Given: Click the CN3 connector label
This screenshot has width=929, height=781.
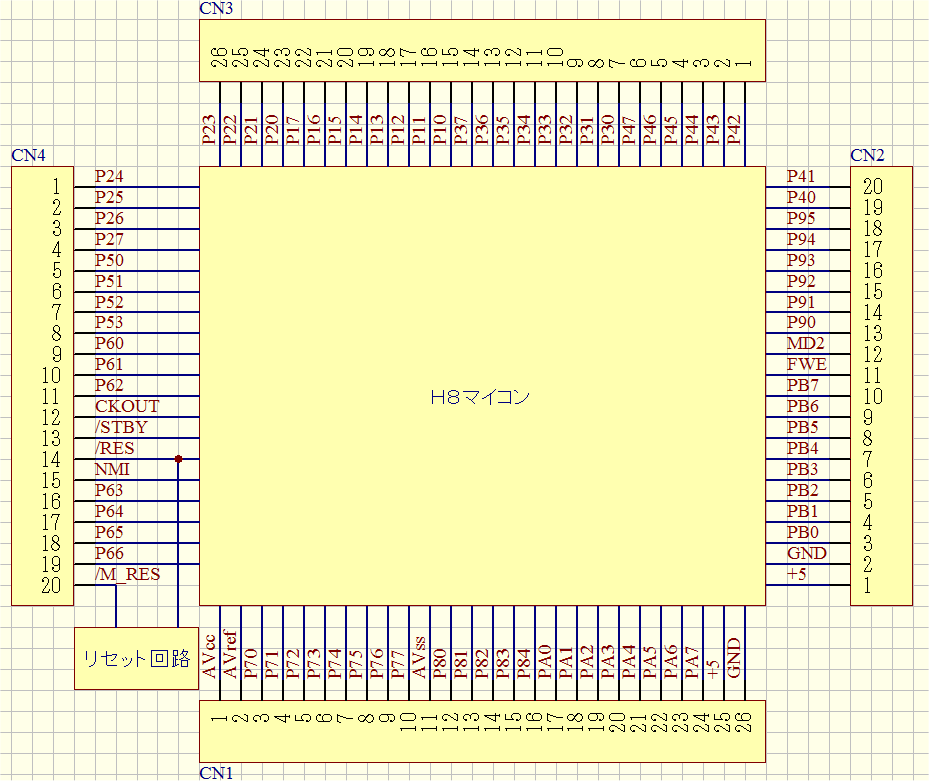Looking at the screenshot, I should click(216, 8).
